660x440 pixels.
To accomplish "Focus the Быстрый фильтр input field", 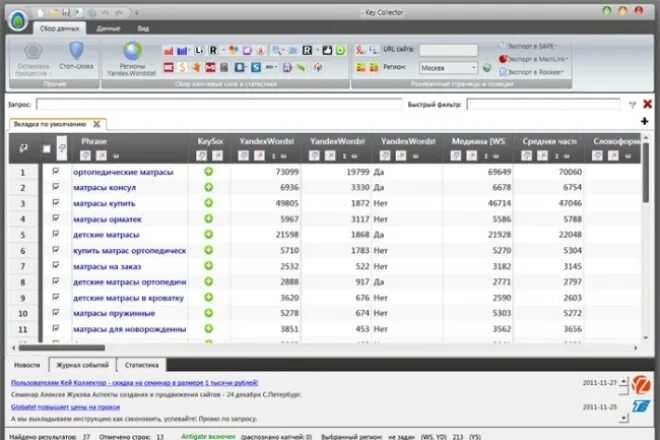I will click(x=543, y=104).
